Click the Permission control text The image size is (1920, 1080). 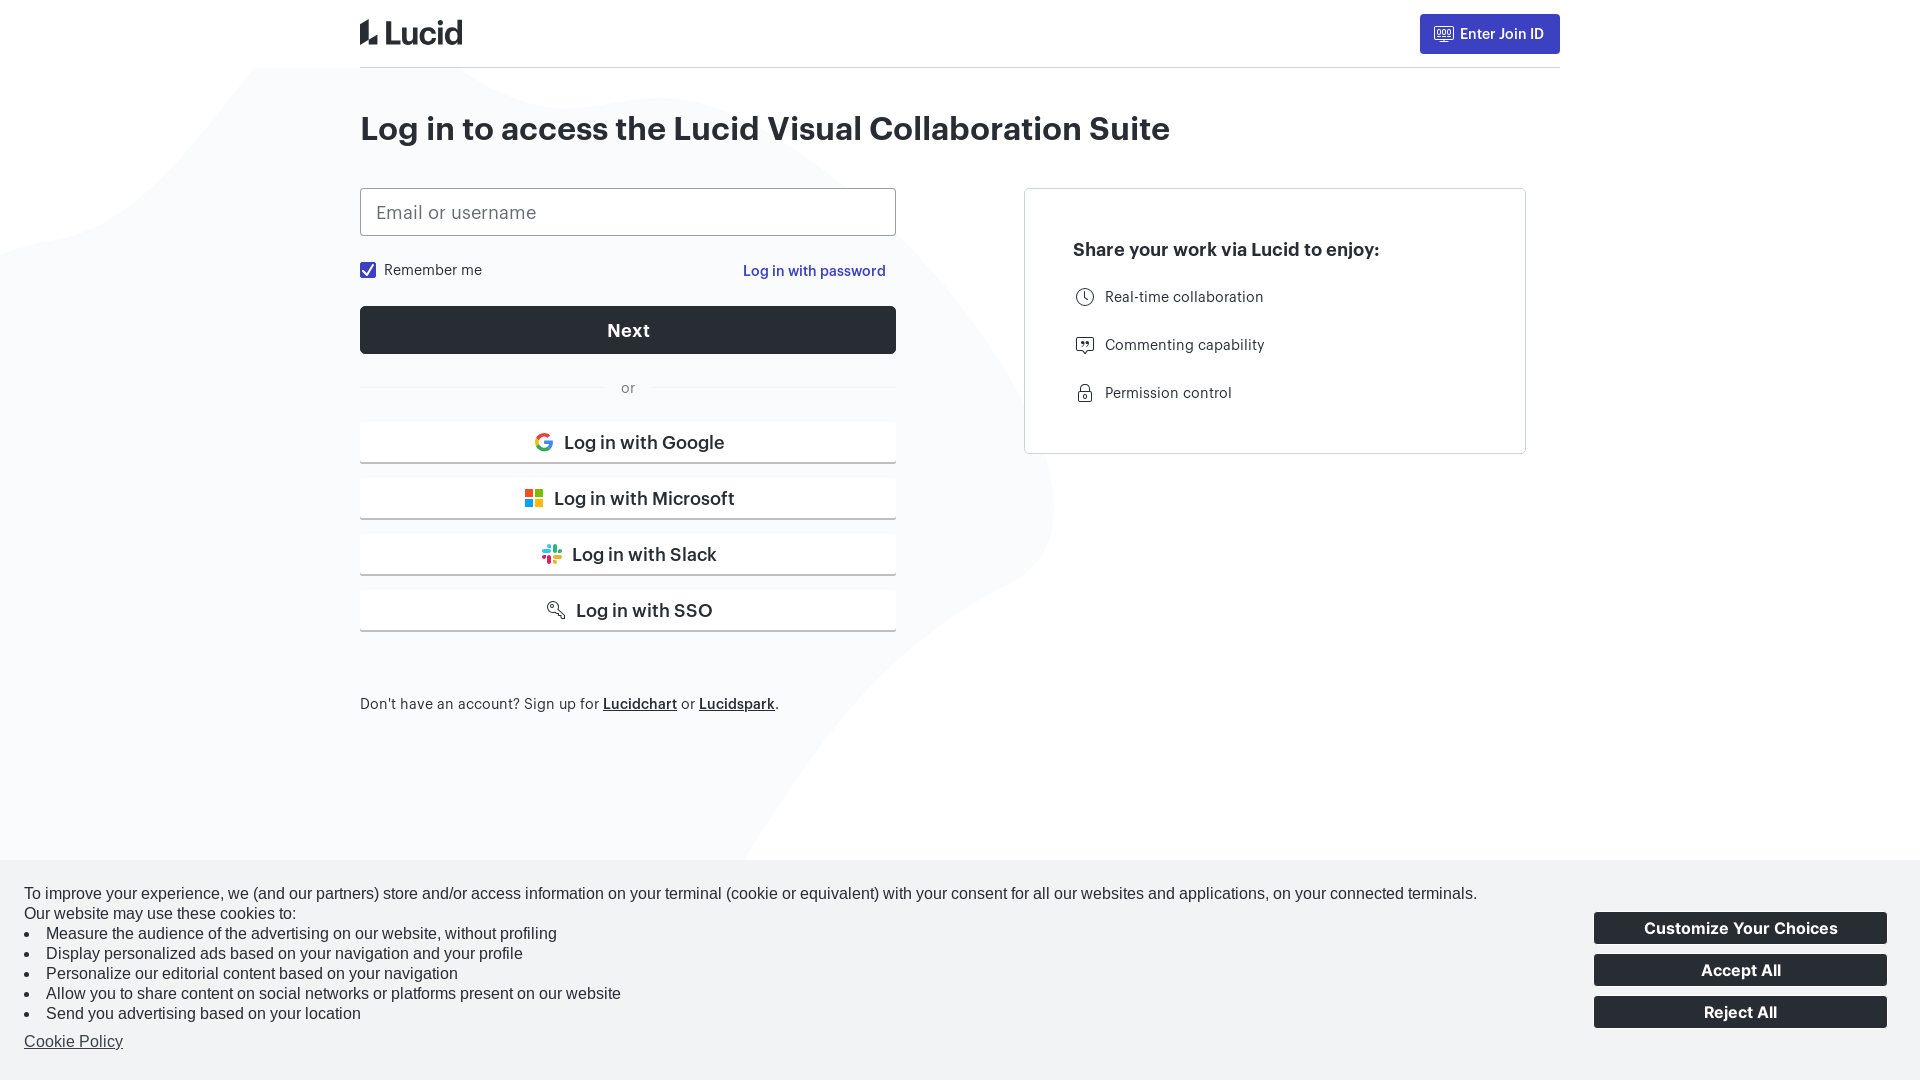(x=1168, y=393)
